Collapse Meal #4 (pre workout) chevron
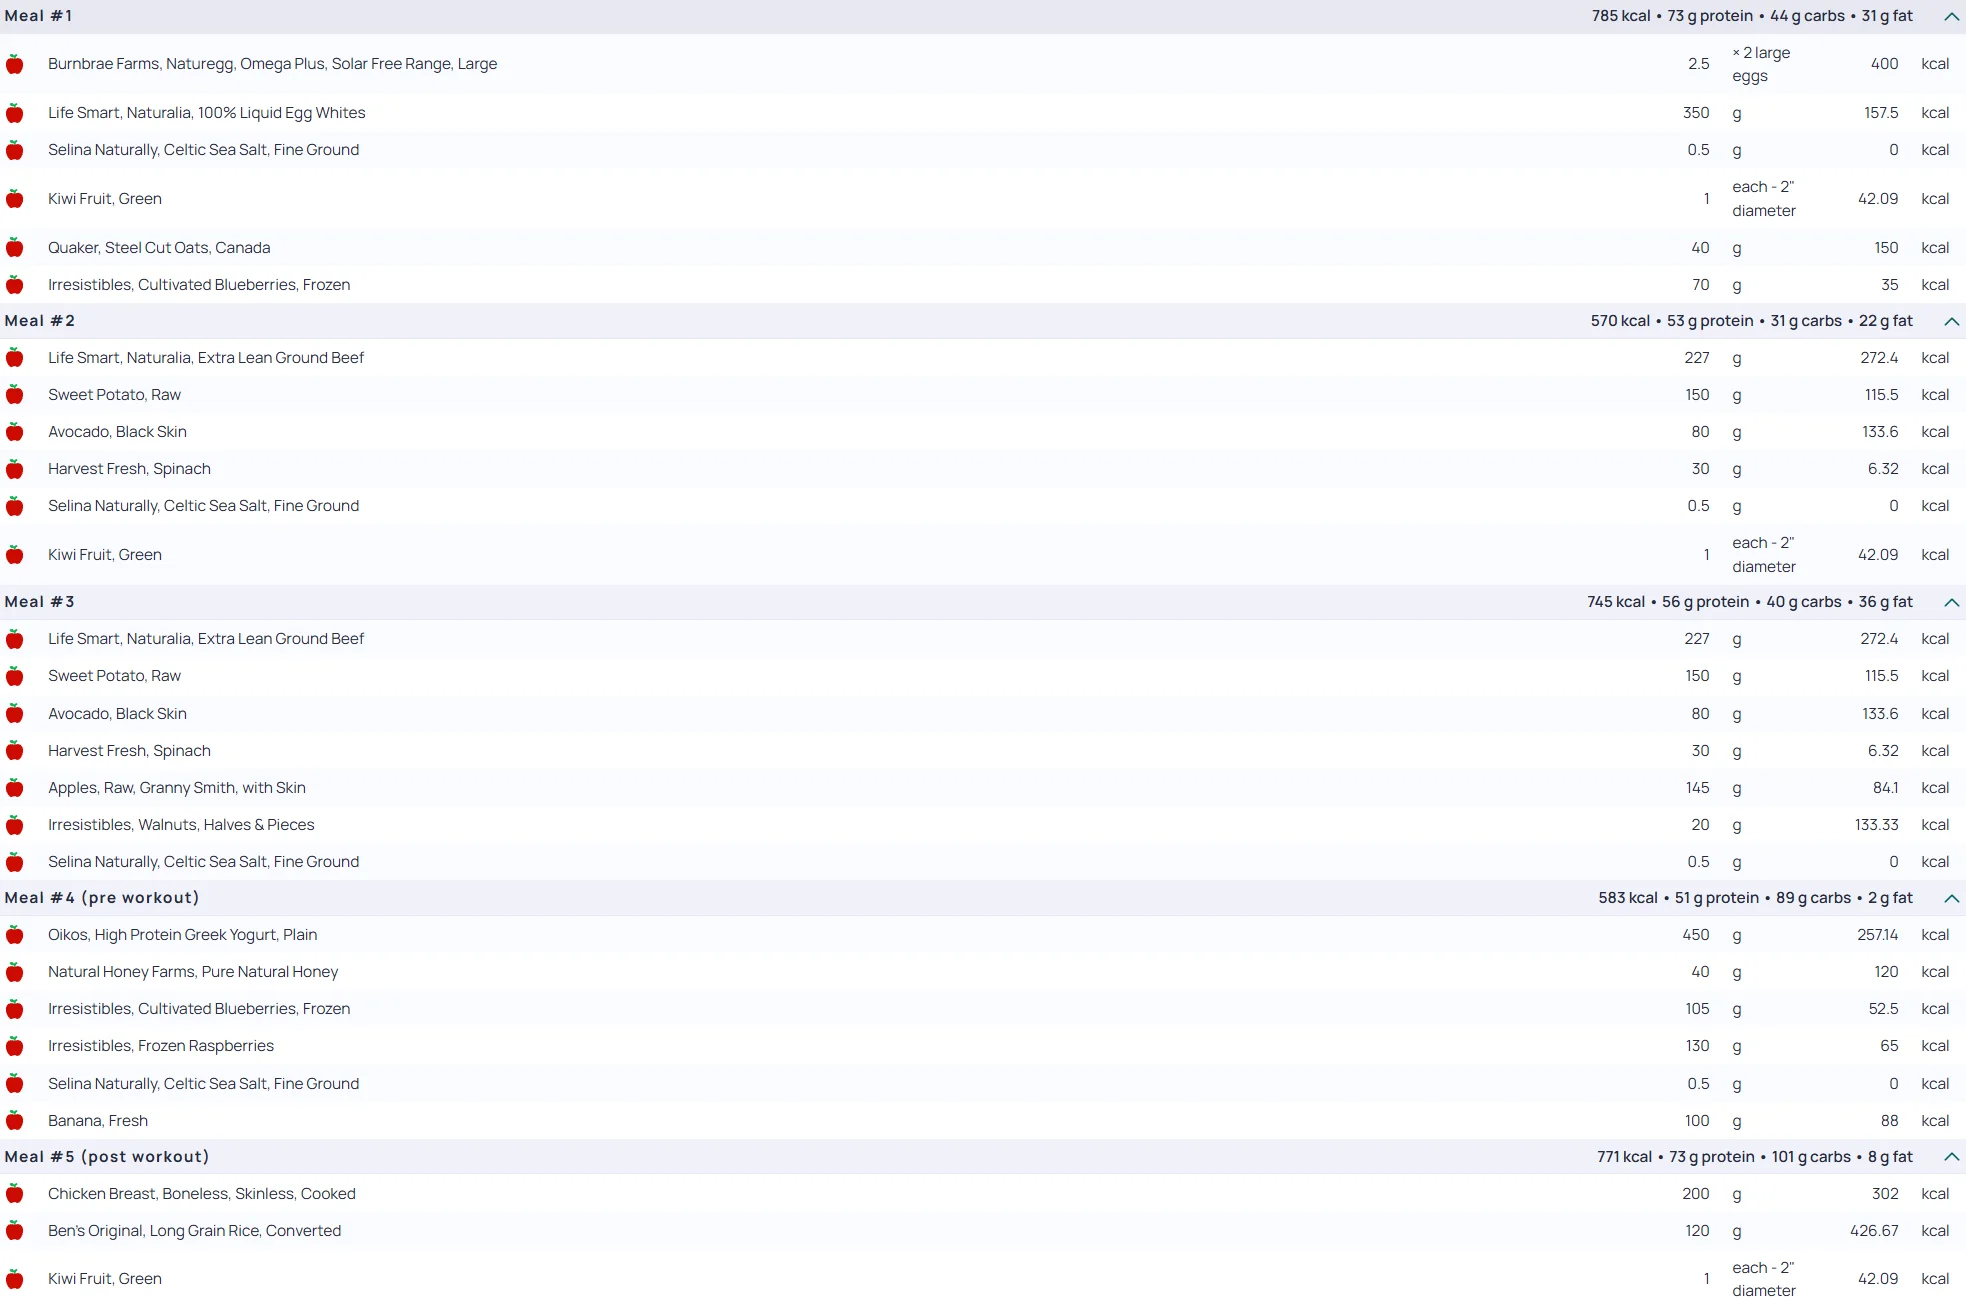Screen dimensions: 1966x1302 click(x=1951, y=898)
